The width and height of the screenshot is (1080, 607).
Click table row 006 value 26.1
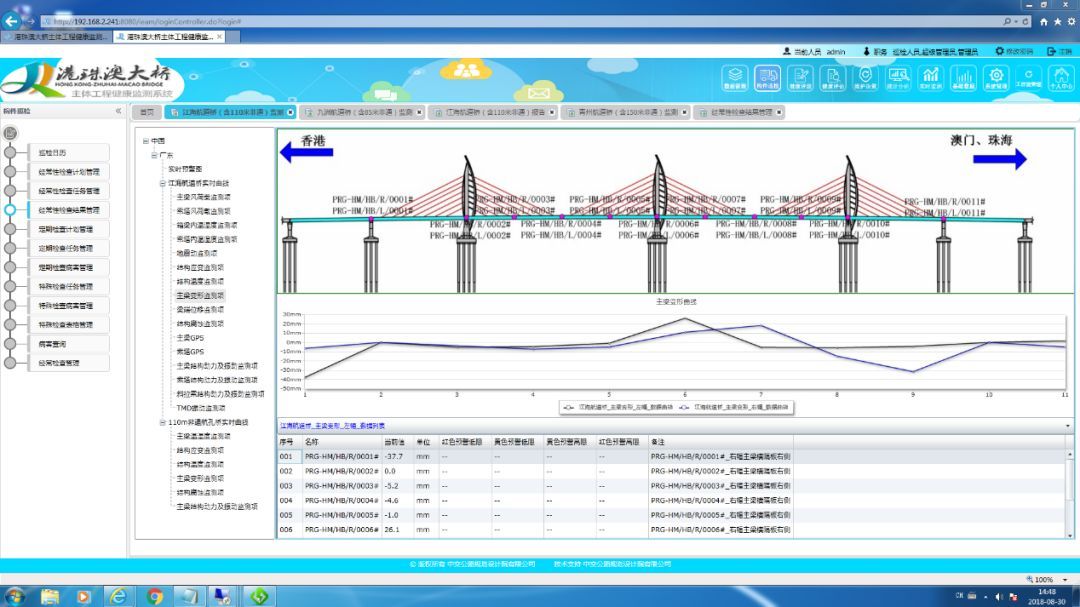(x=393, y=530)
